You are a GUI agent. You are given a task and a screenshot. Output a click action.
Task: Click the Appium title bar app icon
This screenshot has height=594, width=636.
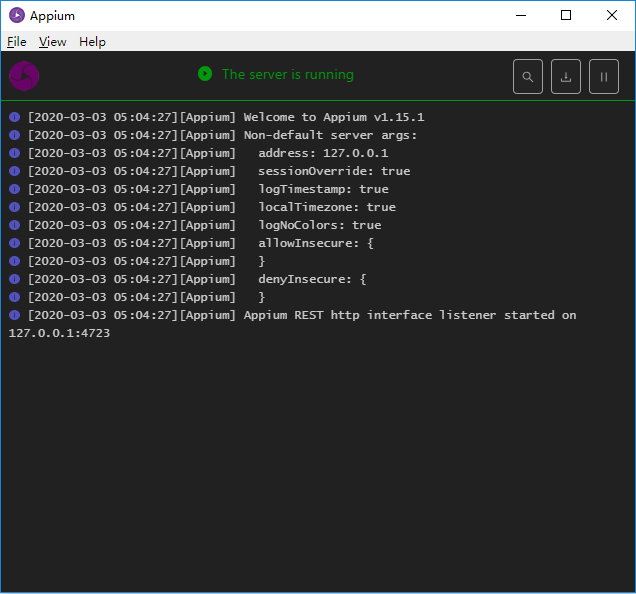17,15
